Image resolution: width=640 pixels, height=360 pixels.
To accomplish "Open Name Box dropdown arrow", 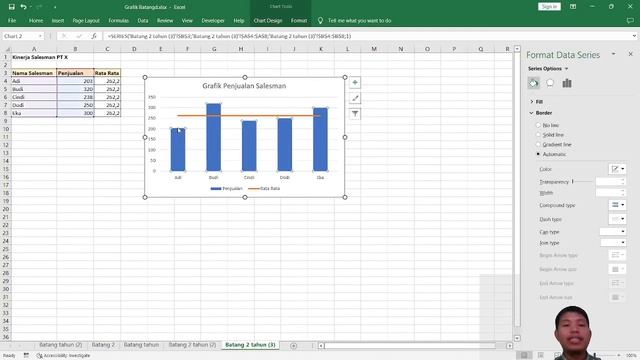I will coord(40,36).
